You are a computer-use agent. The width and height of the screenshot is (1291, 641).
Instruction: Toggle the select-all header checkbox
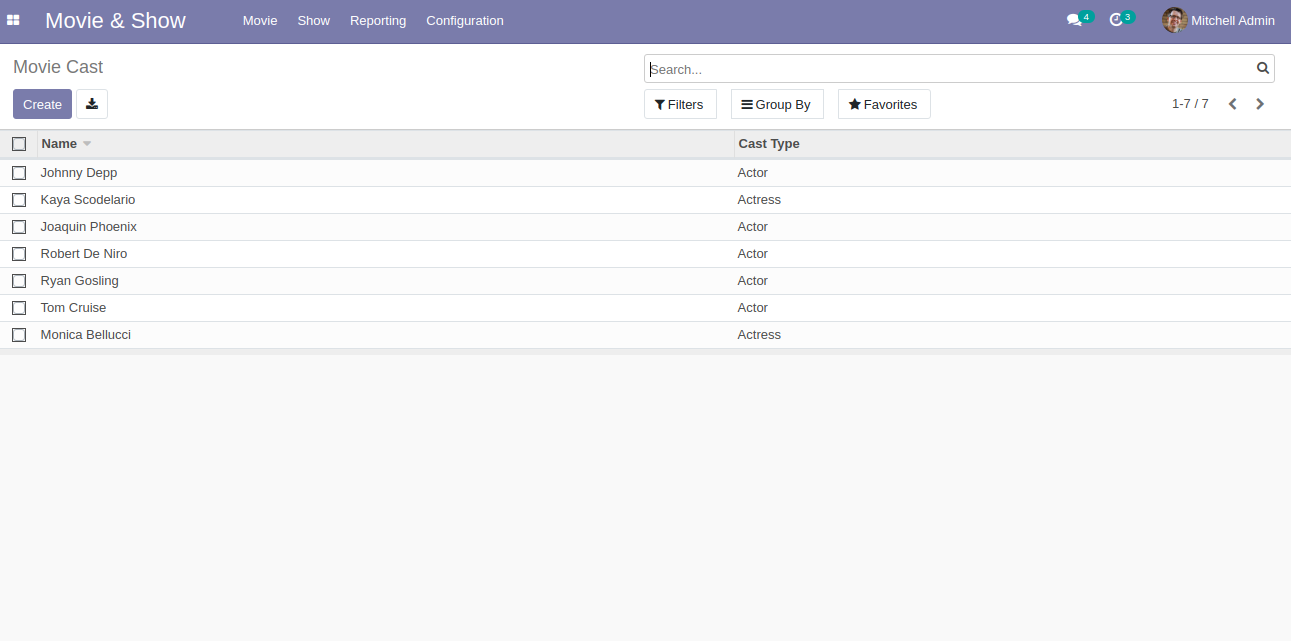[19, 144]
